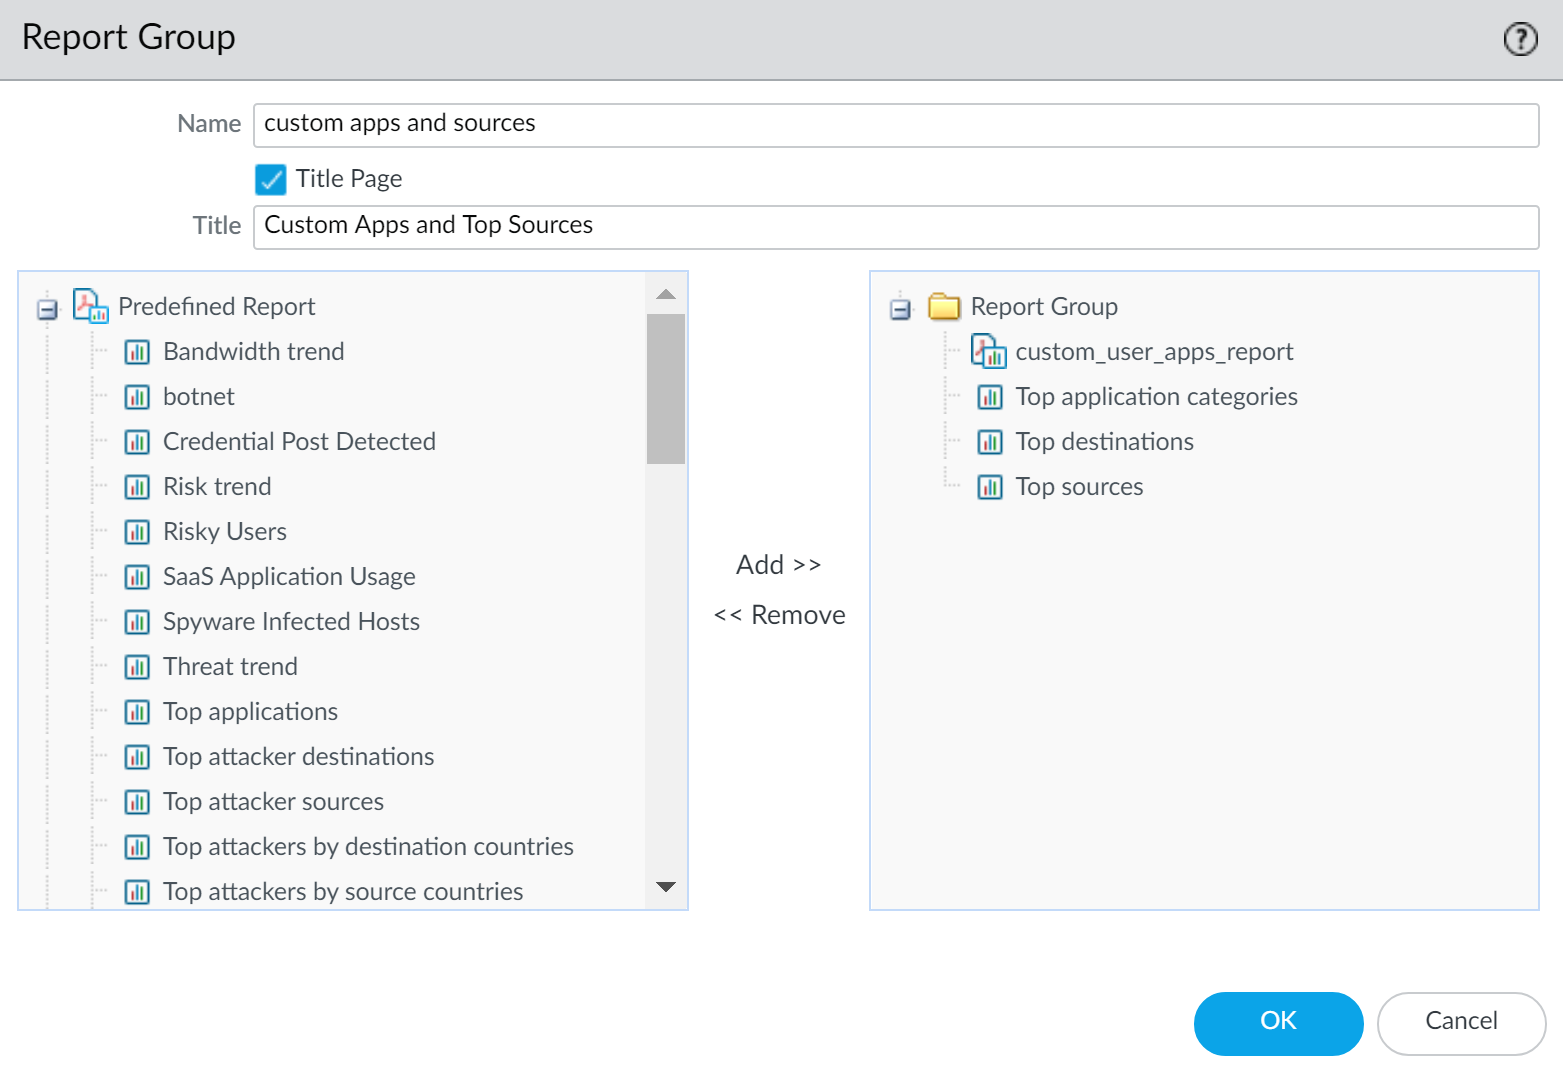This screenshot has width=1563, height=1089.
Task: Click the custom_user_apps_report icon
Action: tap(988, 352)
